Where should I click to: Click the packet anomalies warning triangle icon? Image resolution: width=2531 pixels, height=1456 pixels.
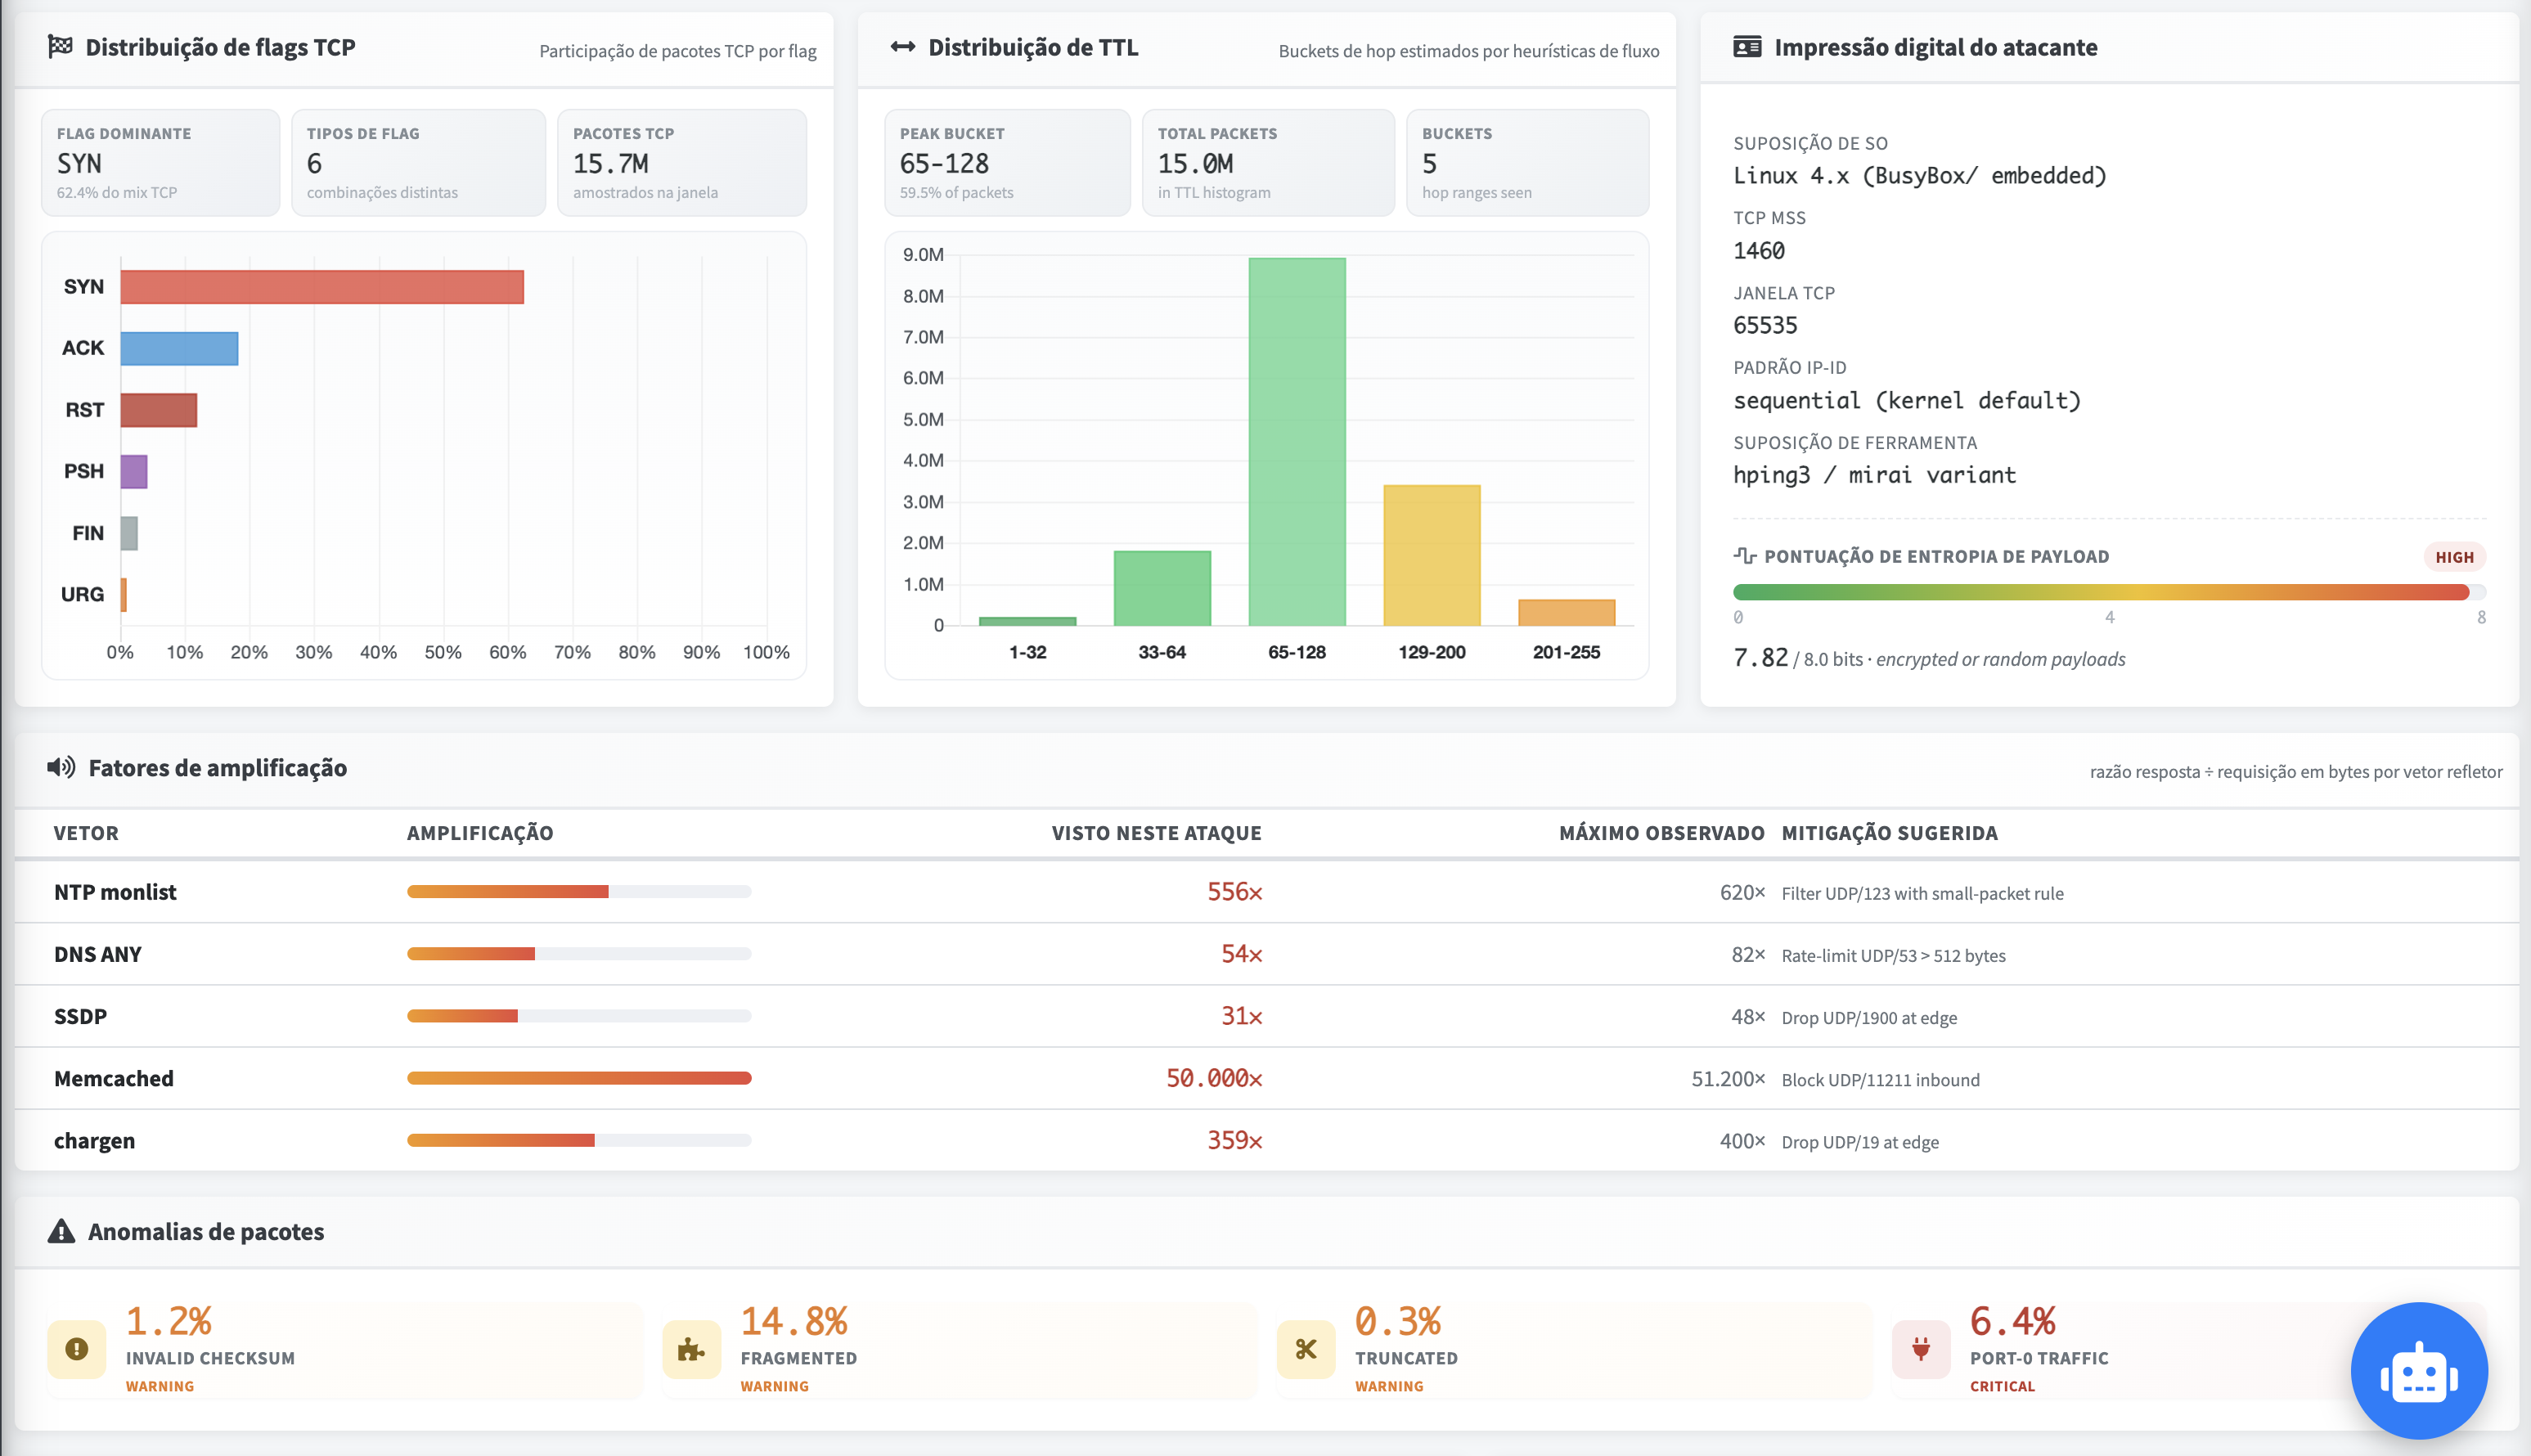[x=61, y=1231]
